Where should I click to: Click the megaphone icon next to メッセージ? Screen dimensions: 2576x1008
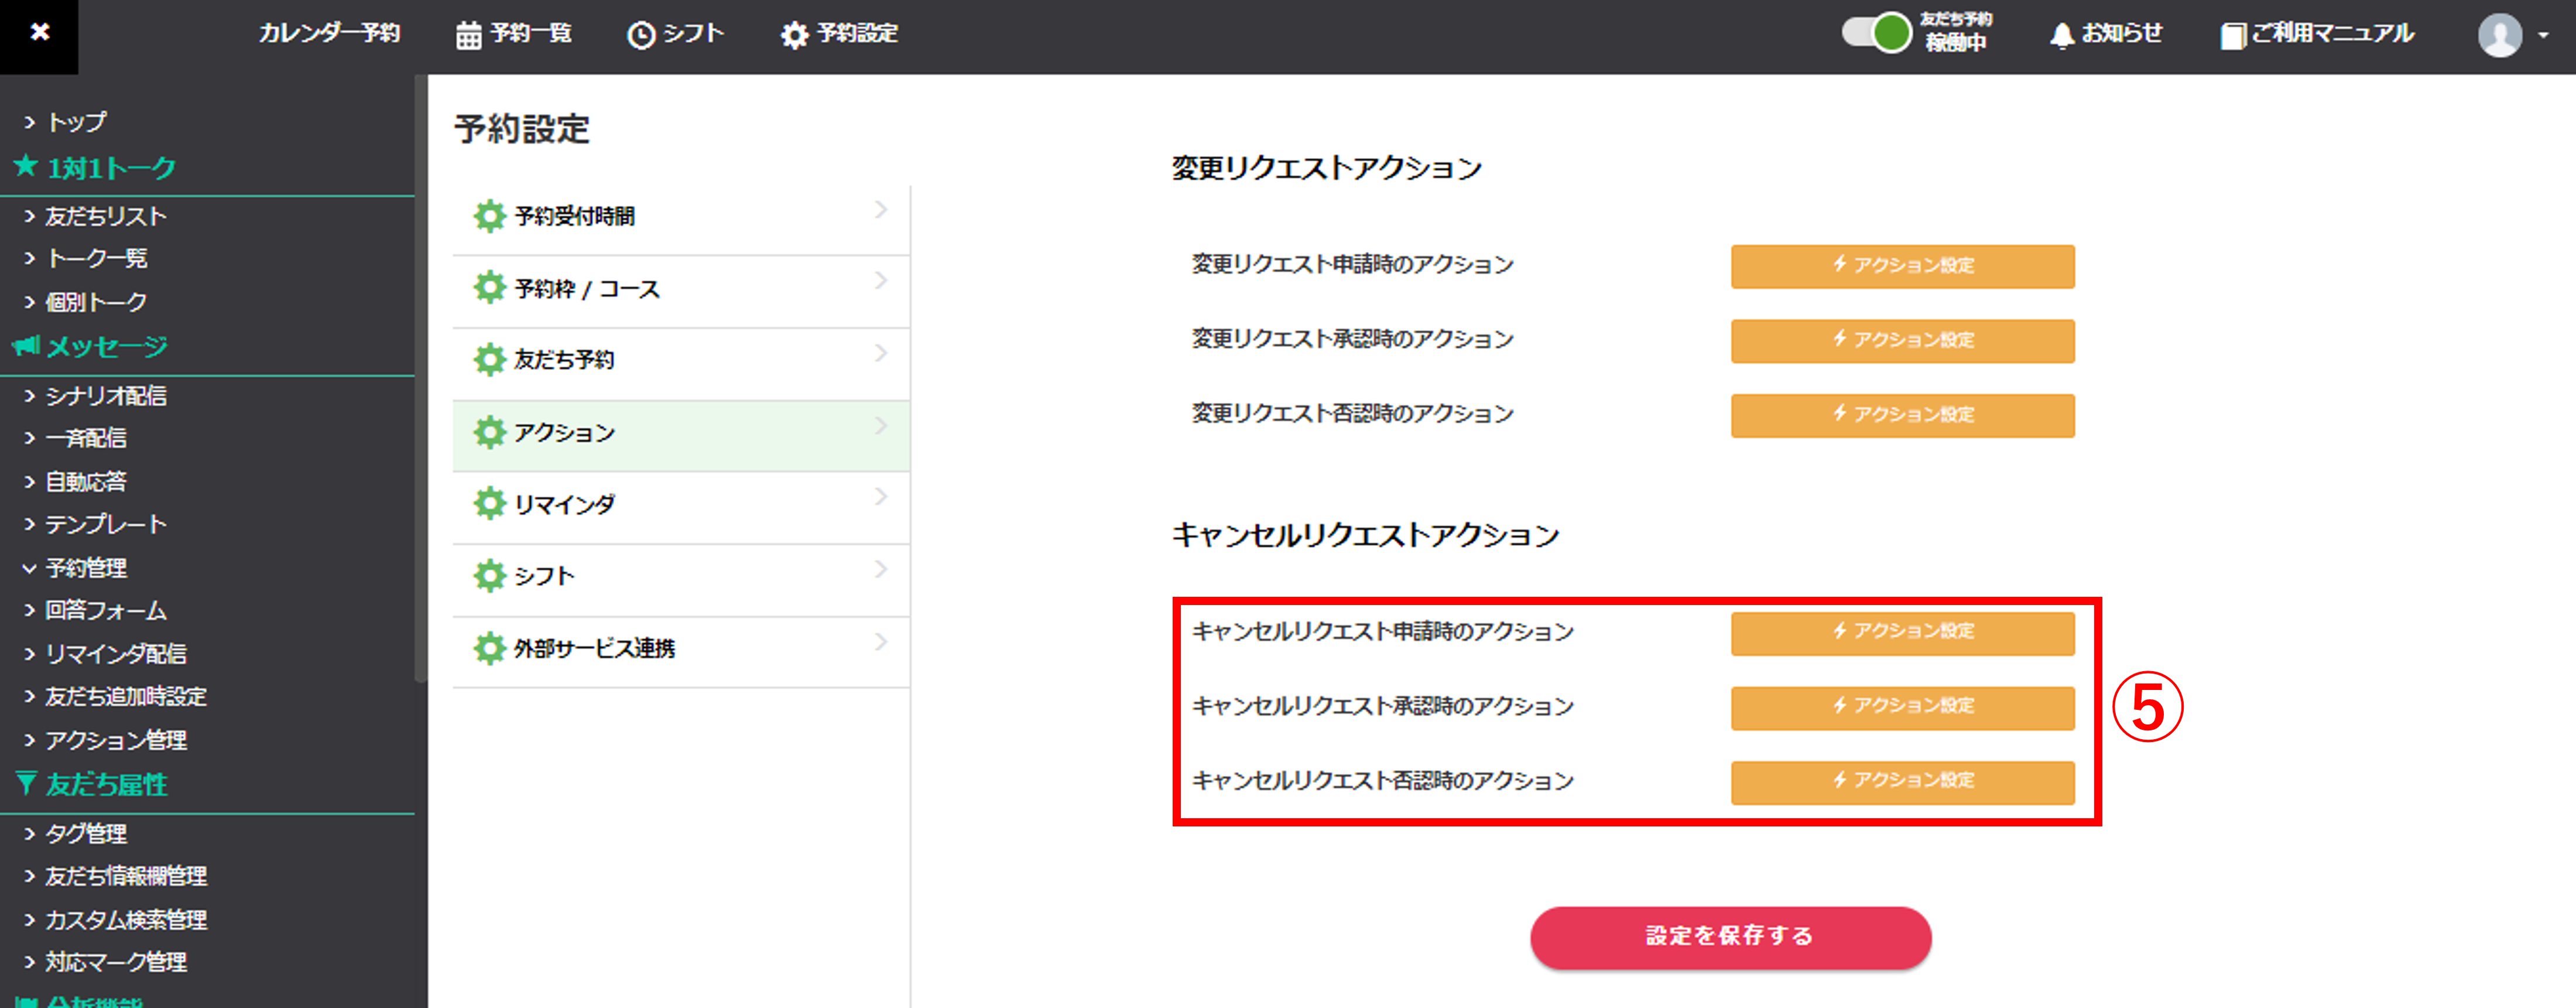tap(26, 346)
